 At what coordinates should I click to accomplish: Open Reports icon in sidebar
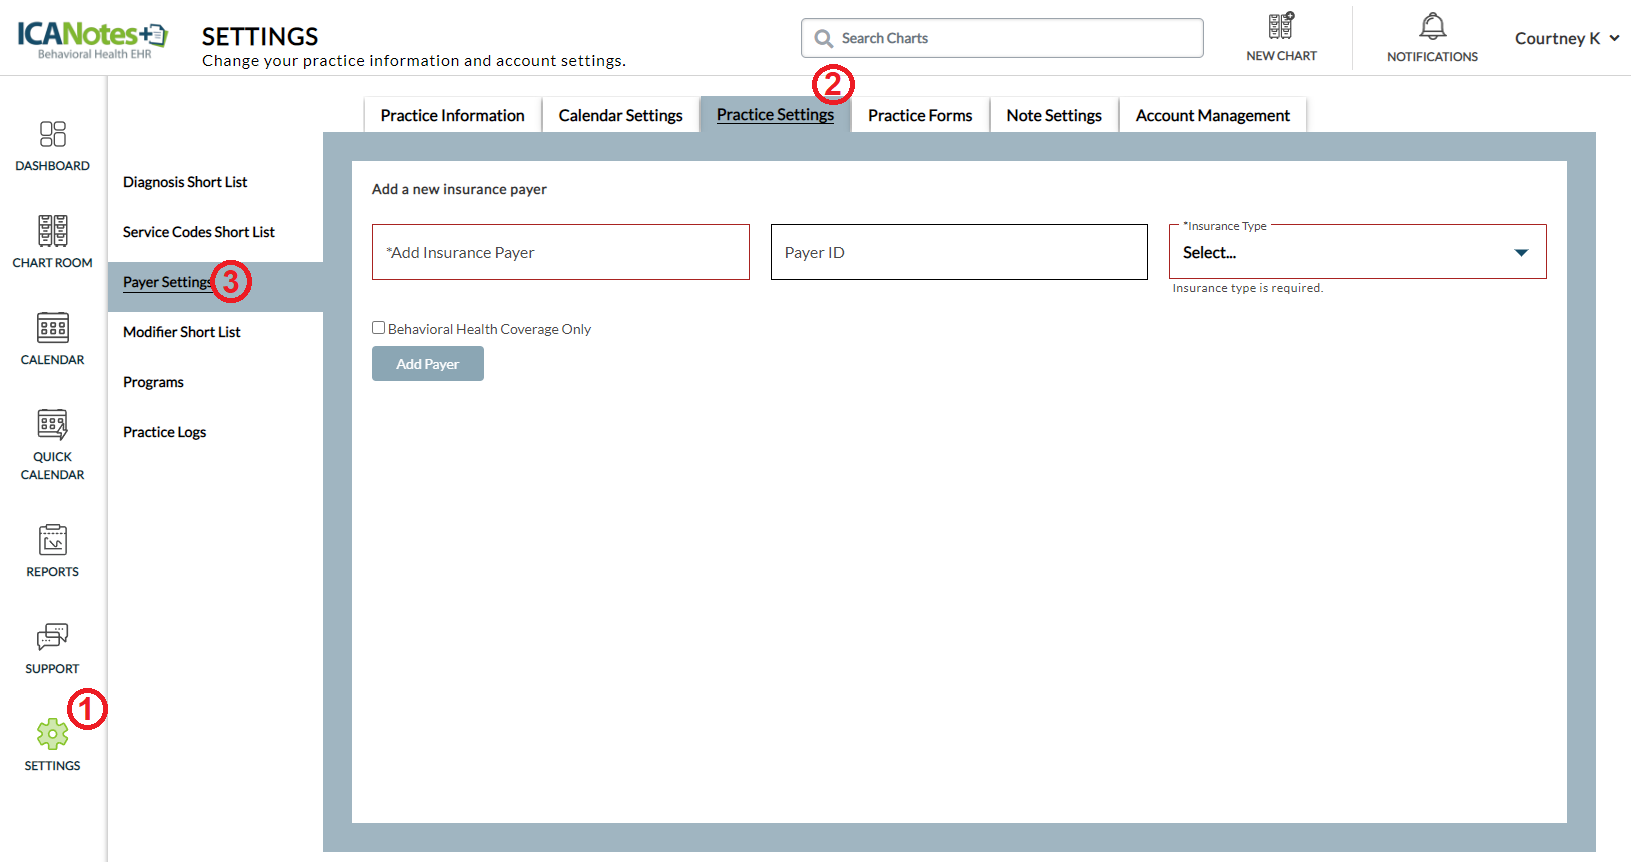point(52,540)
